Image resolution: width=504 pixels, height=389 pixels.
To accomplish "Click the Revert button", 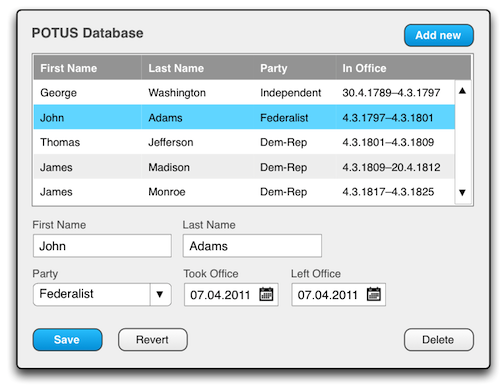I will [153, 340].
